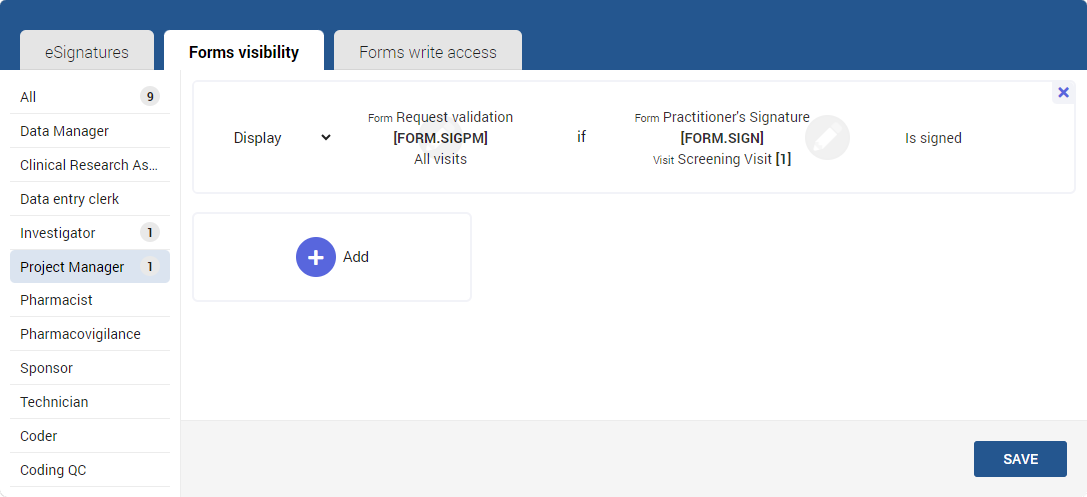The image size is (1087, 497).
Task: Select the Project Manager role
Action: [x=89, y=267]
